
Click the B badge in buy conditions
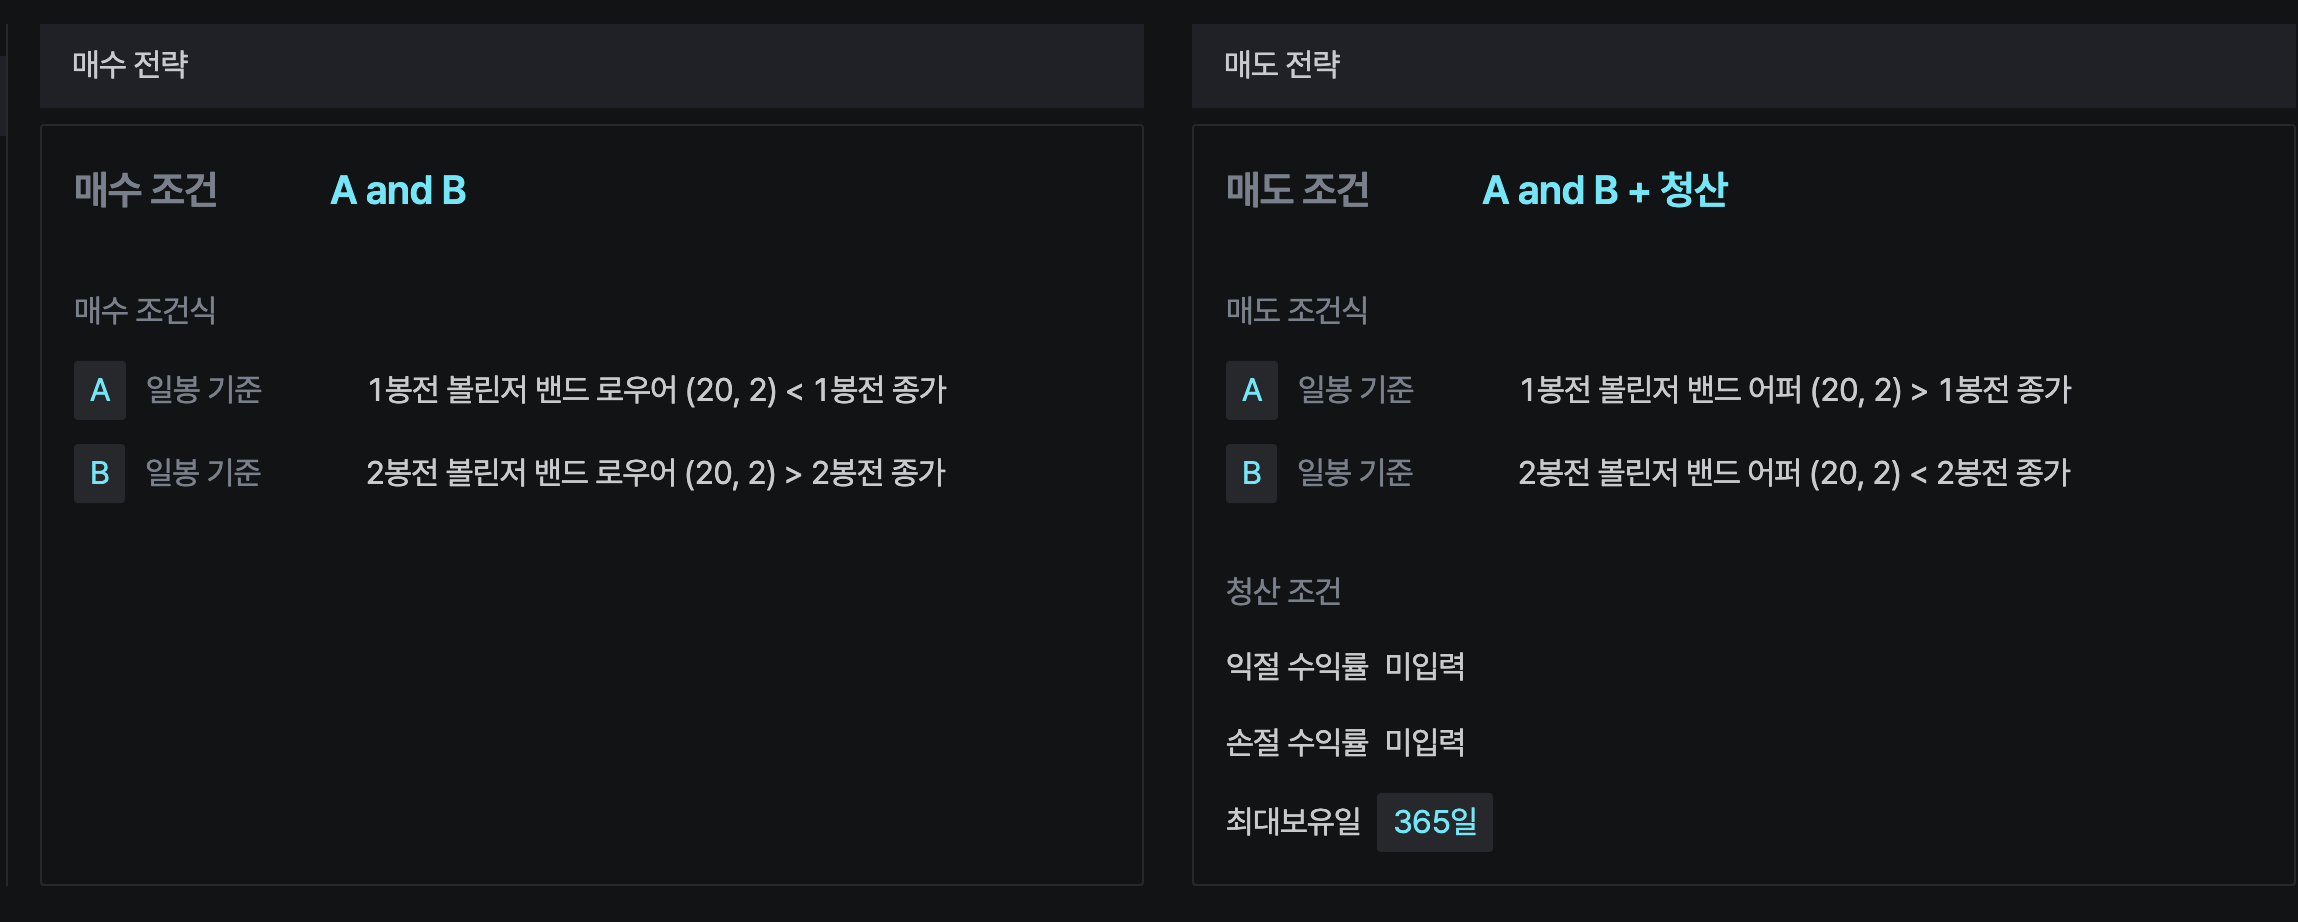click(100, 473)
